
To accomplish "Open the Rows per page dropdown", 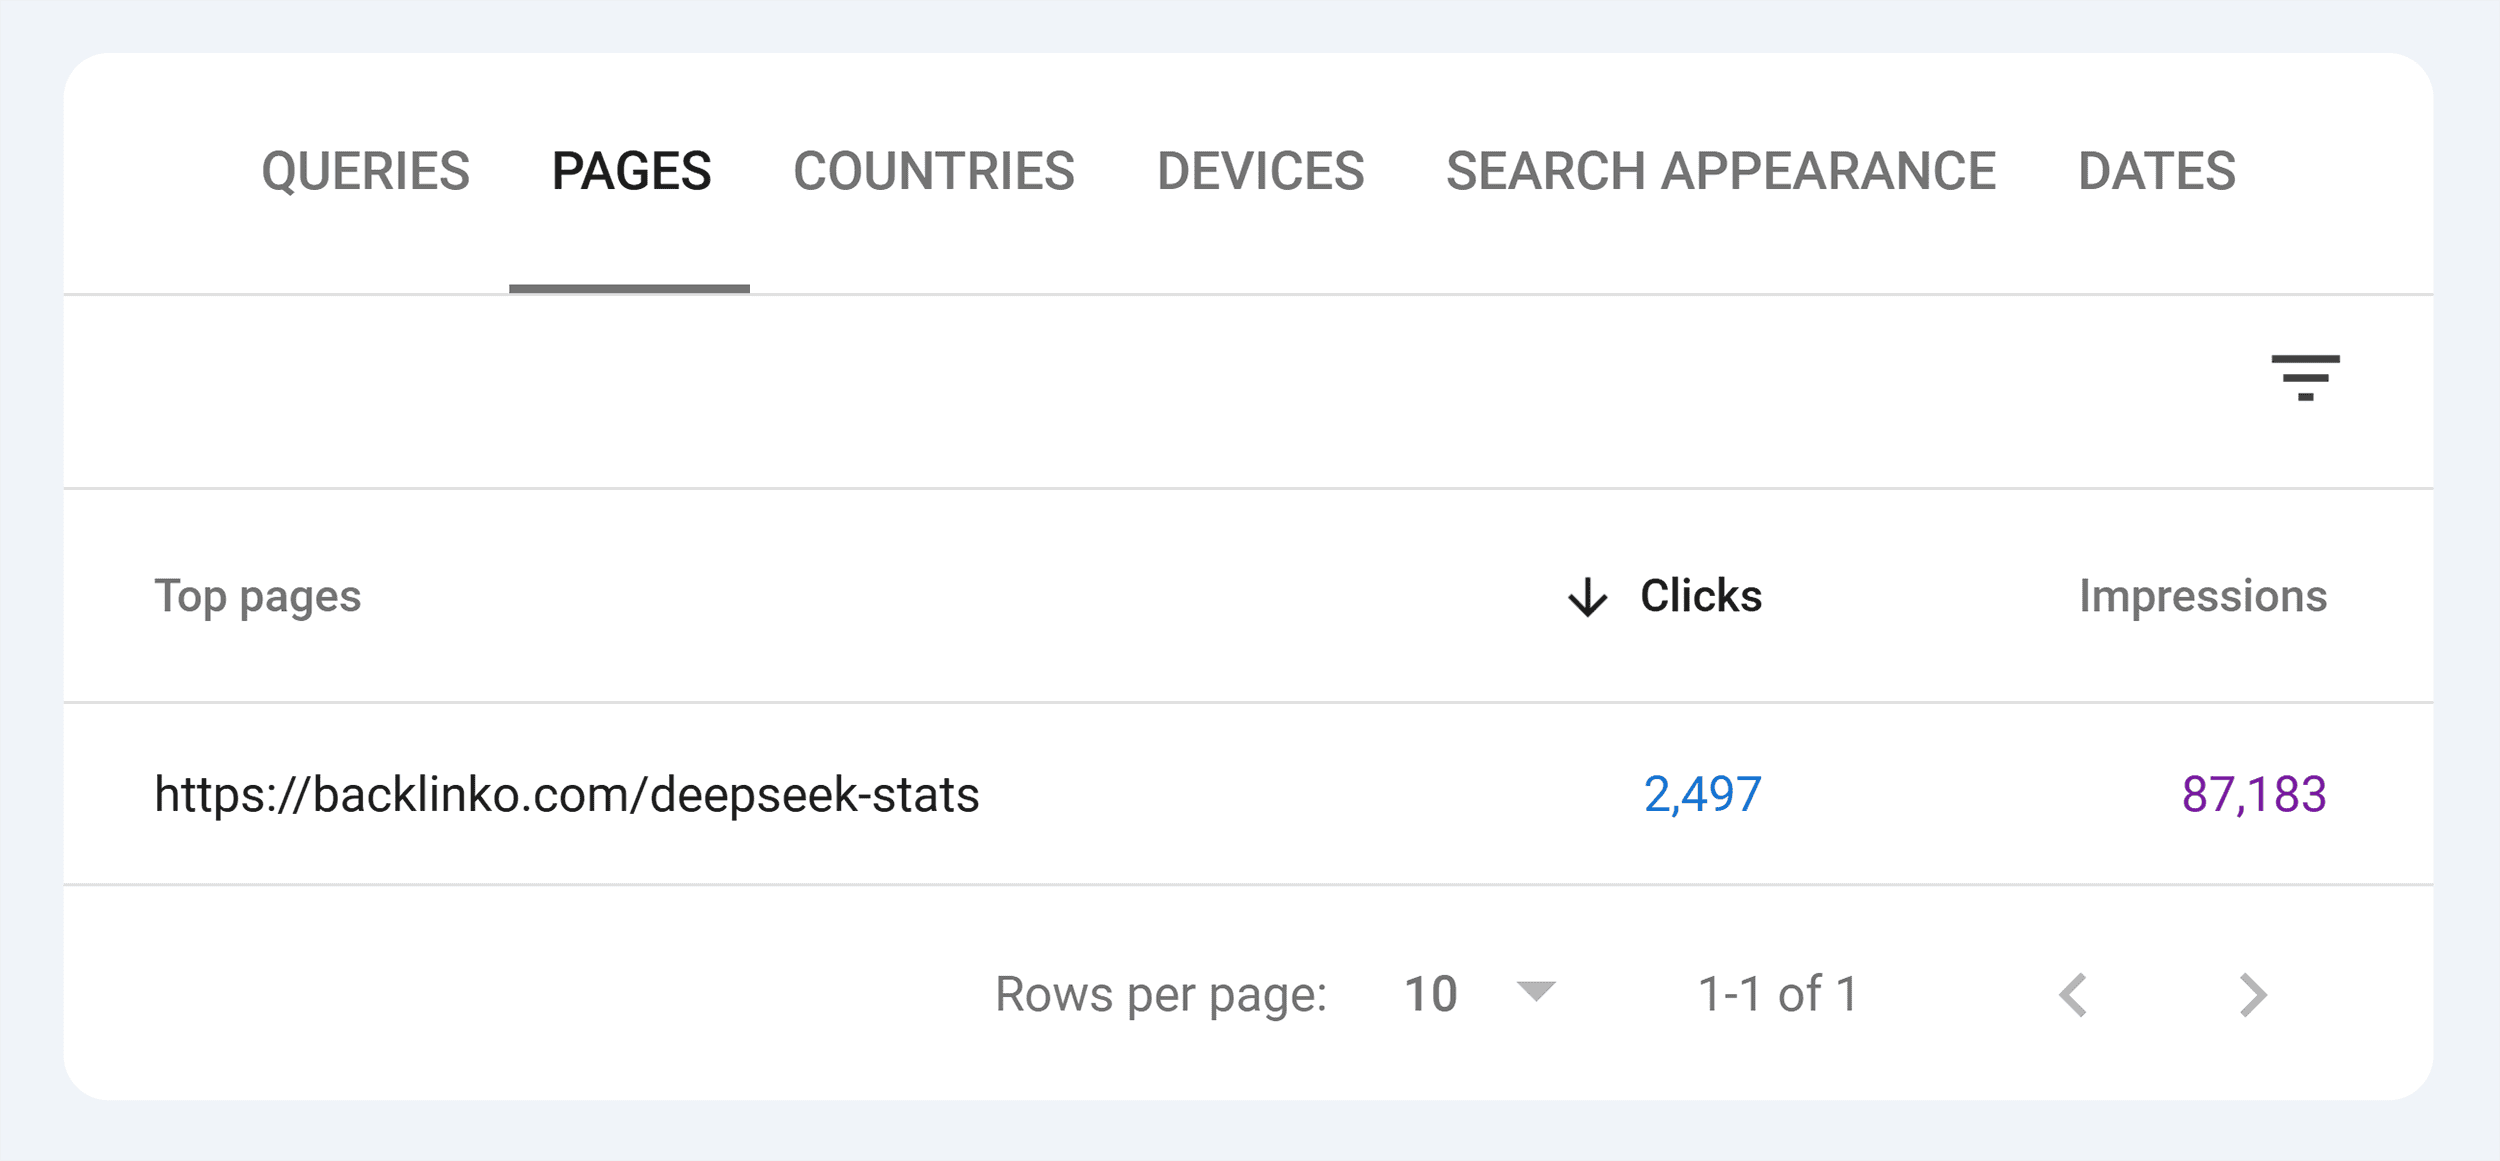I will [x=1535, y=991].
